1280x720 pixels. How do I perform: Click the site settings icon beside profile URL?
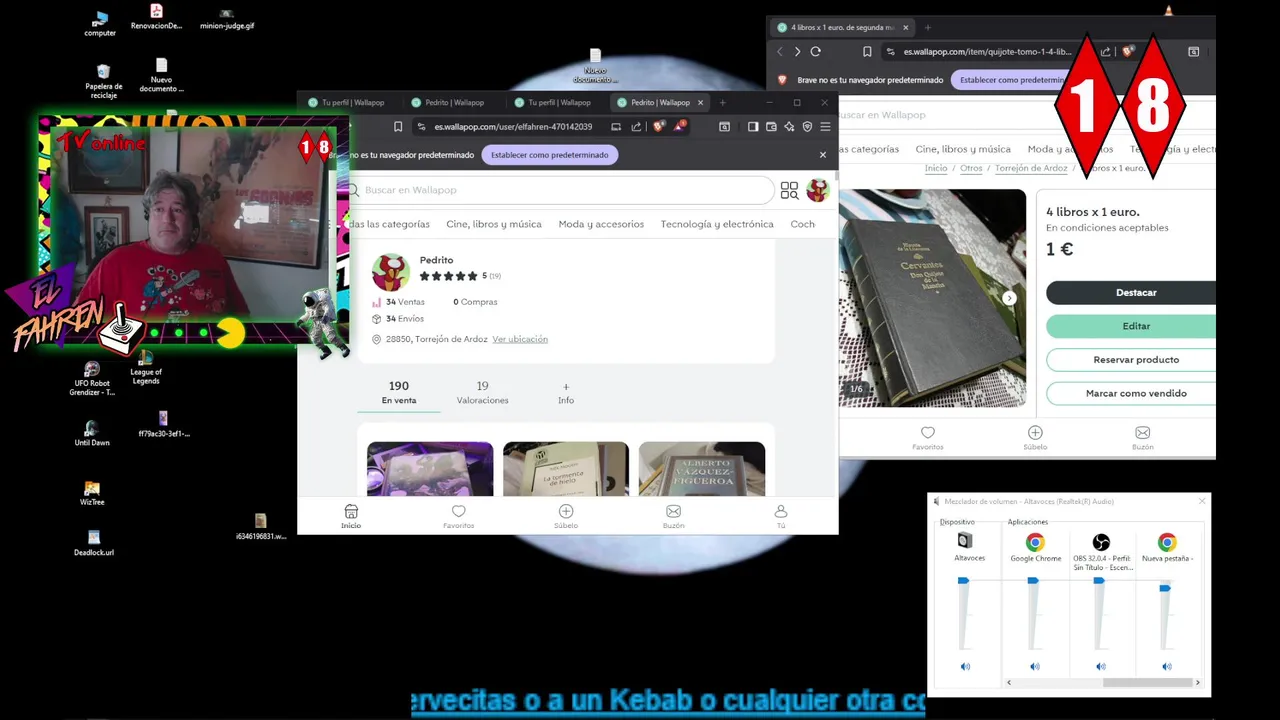click(x=422, y=127)
